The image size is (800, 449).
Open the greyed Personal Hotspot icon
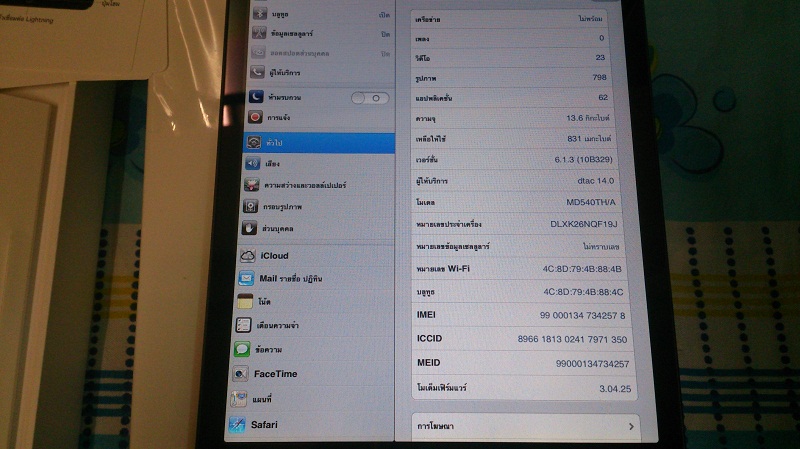point(258,53)
